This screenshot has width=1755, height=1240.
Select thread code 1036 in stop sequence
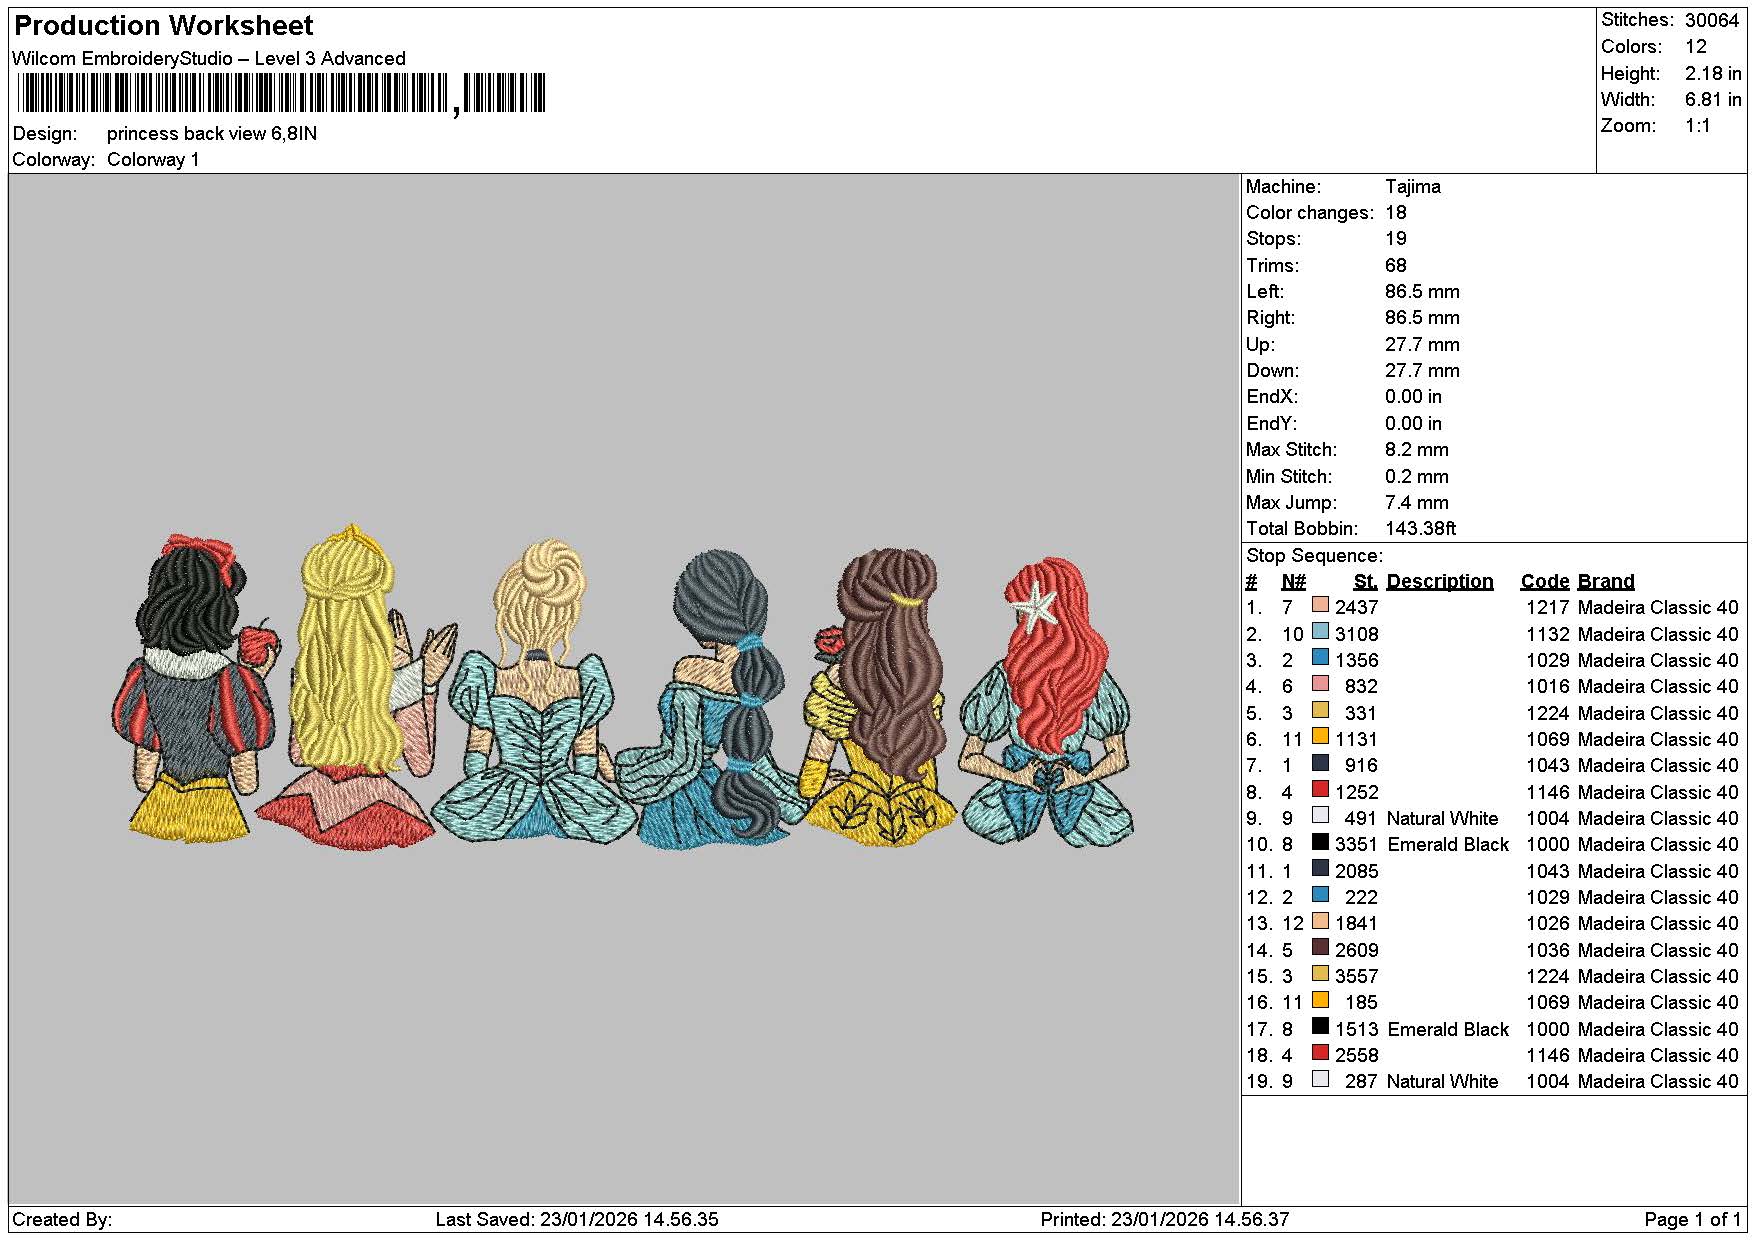point(1548,950)
